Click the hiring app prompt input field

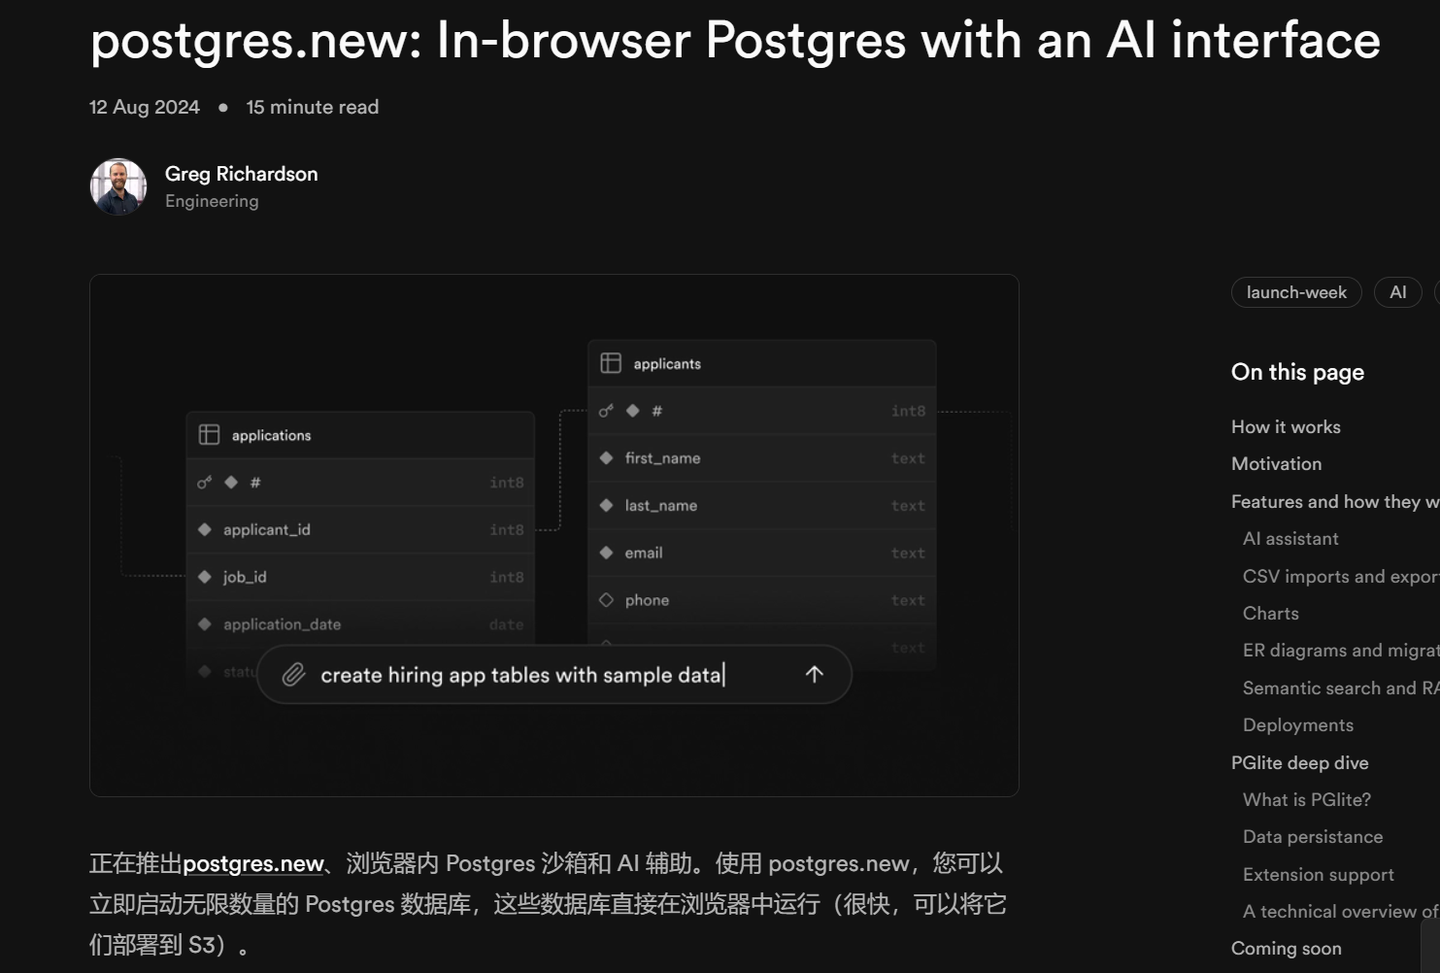[x=520, y=674]
